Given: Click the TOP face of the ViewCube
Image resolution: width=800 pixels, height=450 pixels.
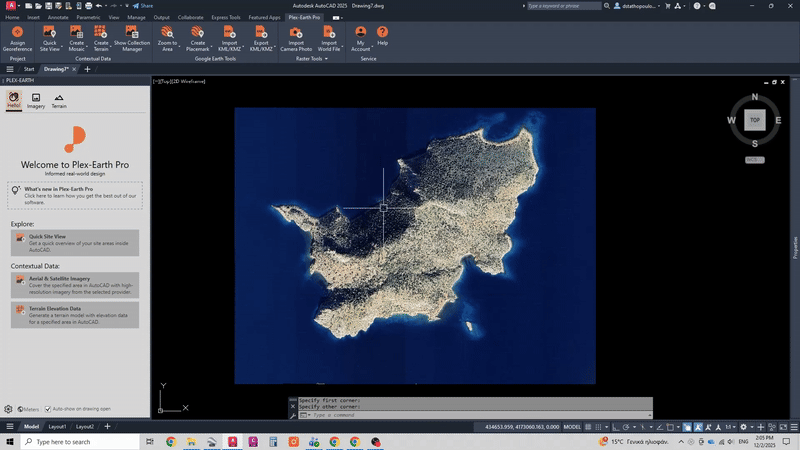Looking at the screenshot, I should click(x=755, y=120).
